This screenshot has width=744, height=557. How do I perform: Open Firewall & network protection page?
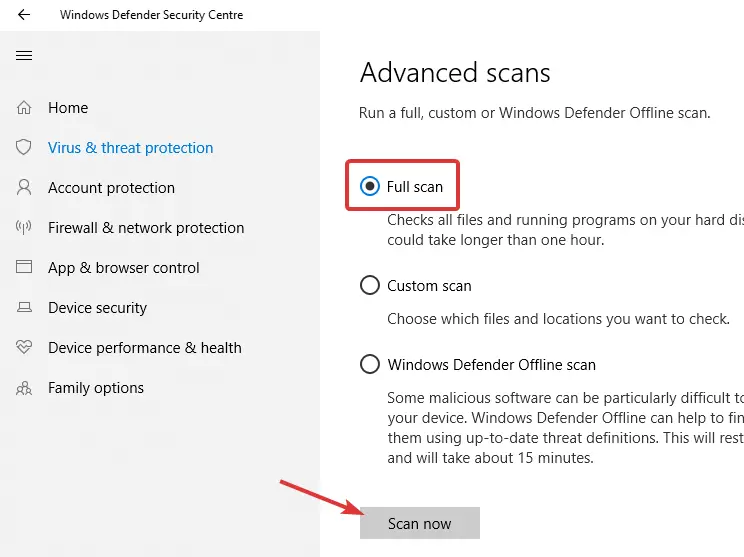[x=146, y=228]
